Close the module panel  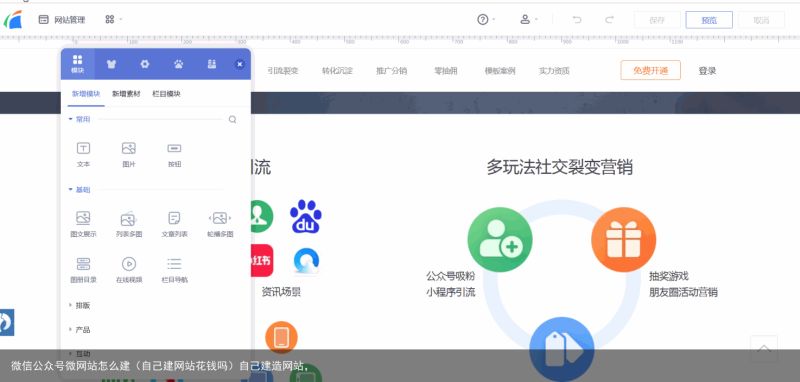[239, 64]
